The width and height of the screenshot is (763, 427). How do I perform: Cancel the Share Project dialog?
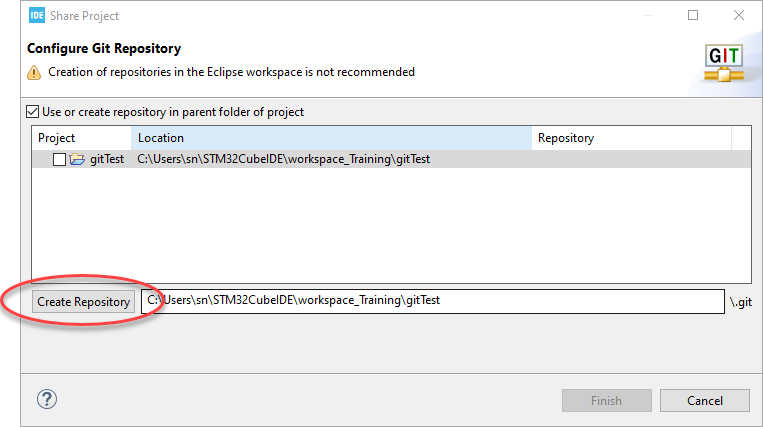click(x=705, y=401)
